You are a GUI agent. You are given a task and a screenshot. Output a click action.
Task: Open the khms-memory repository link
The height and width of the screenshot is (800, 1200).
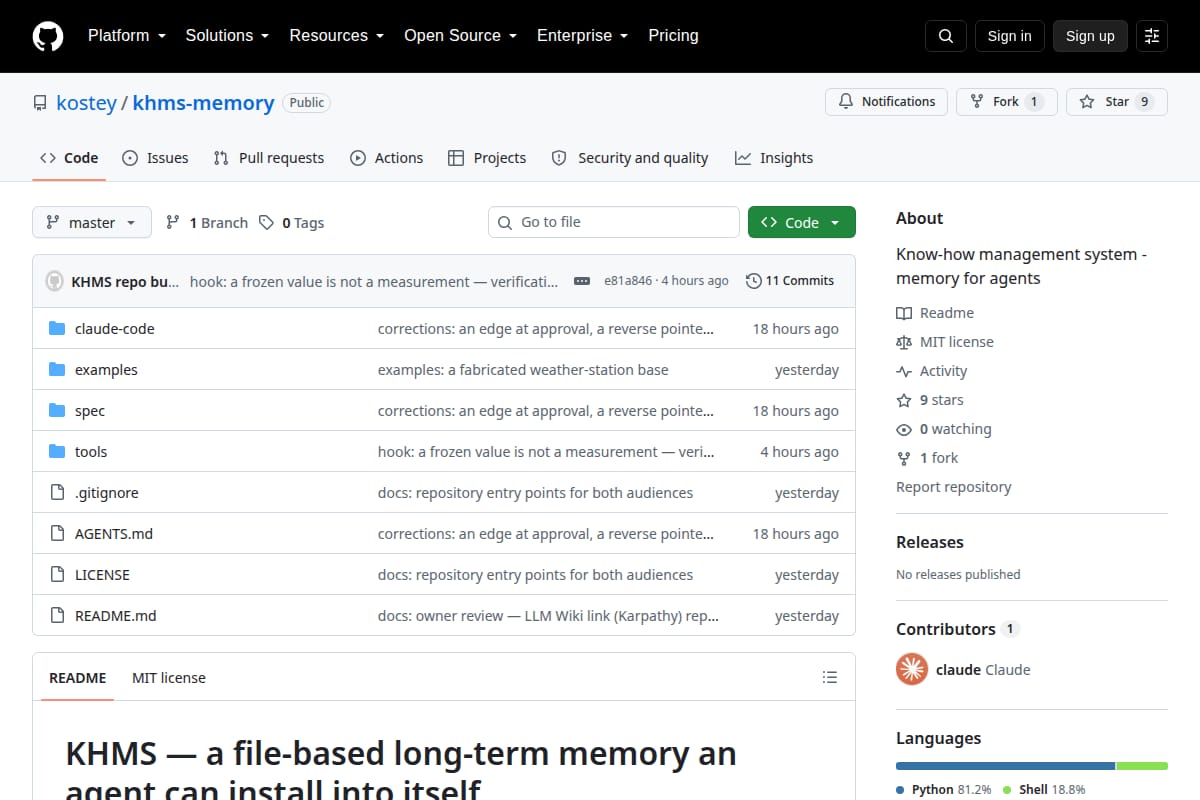click(203, 103)
